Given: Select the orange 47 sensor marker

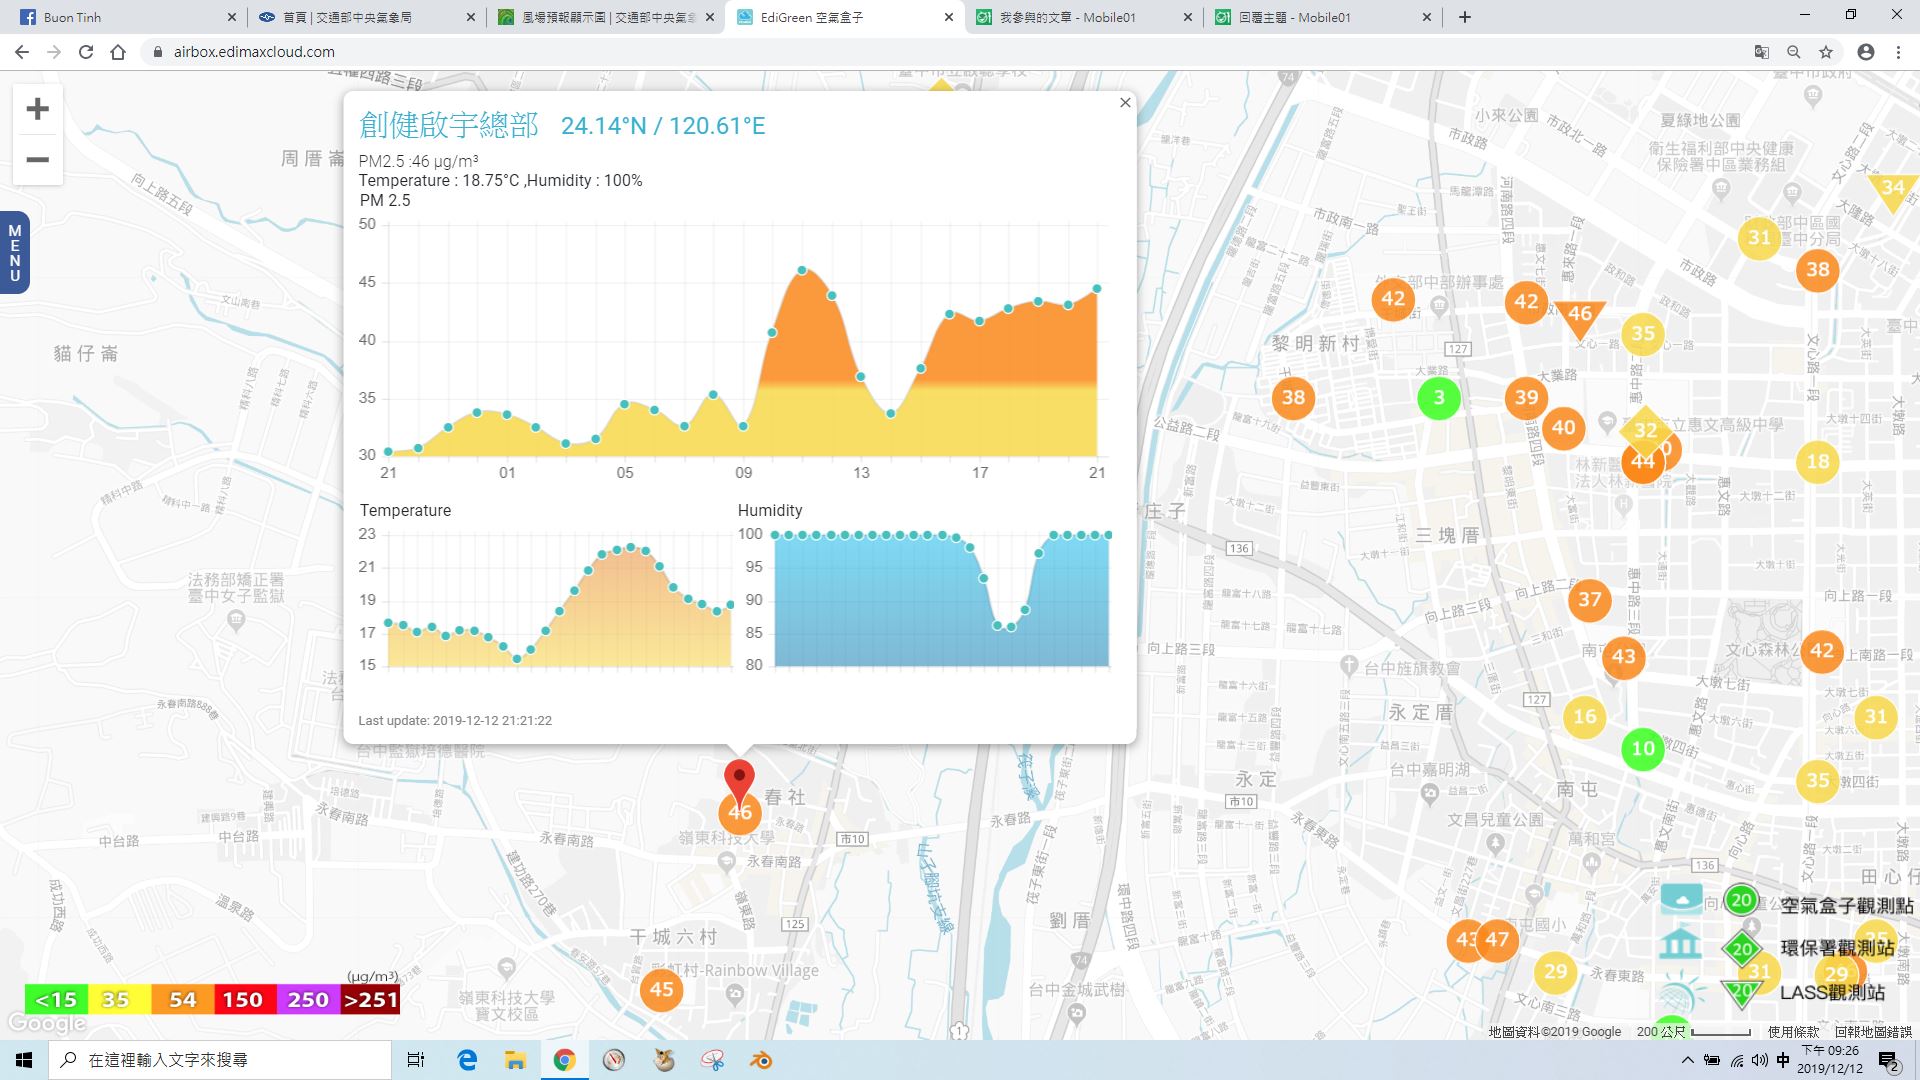Looking at the screenshot, I should click(x=1497, y=939).
